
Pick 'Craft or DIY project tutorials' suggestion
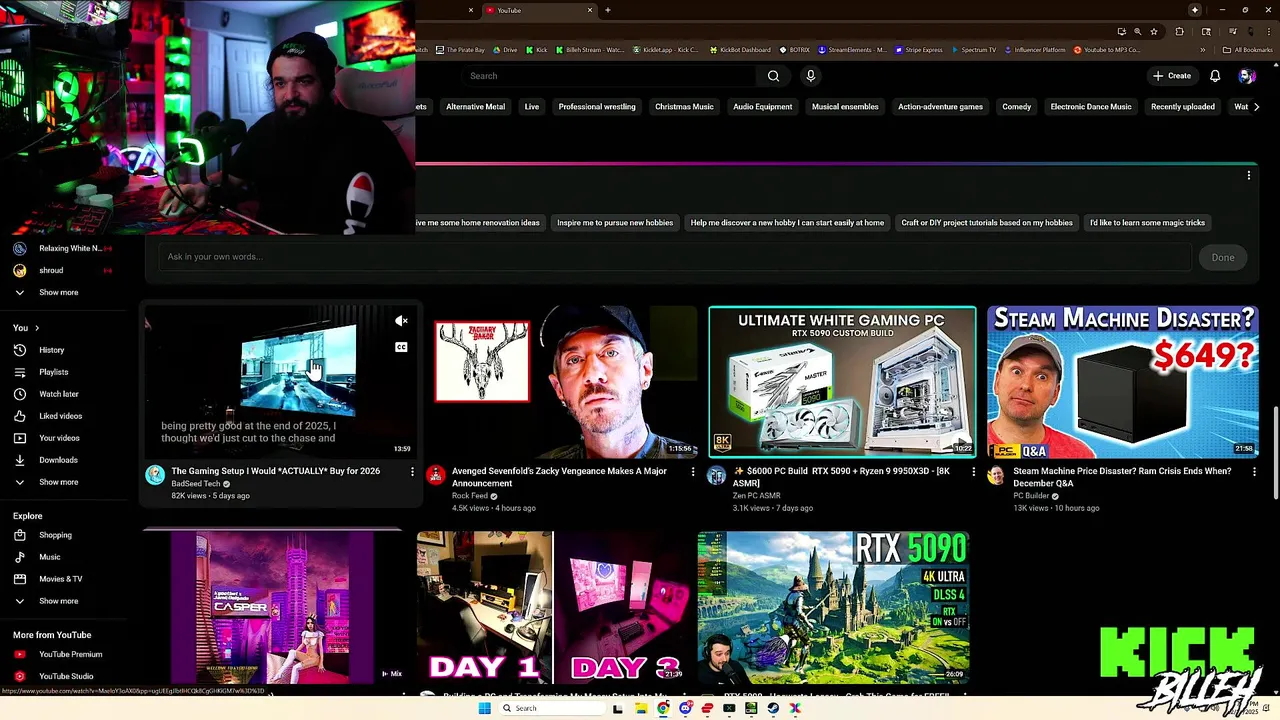987,223
